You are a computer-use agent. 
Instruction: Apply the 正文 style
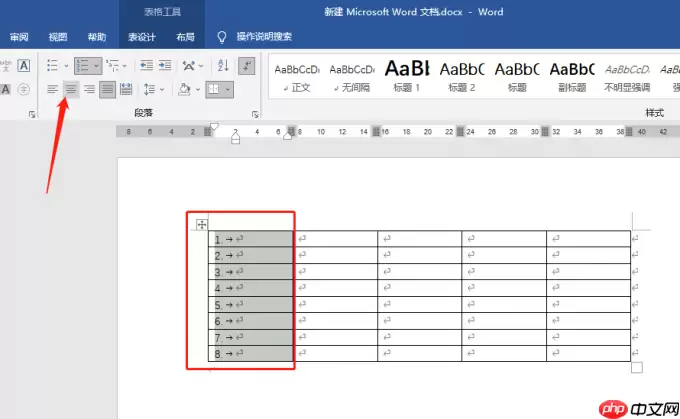[297, 77]
